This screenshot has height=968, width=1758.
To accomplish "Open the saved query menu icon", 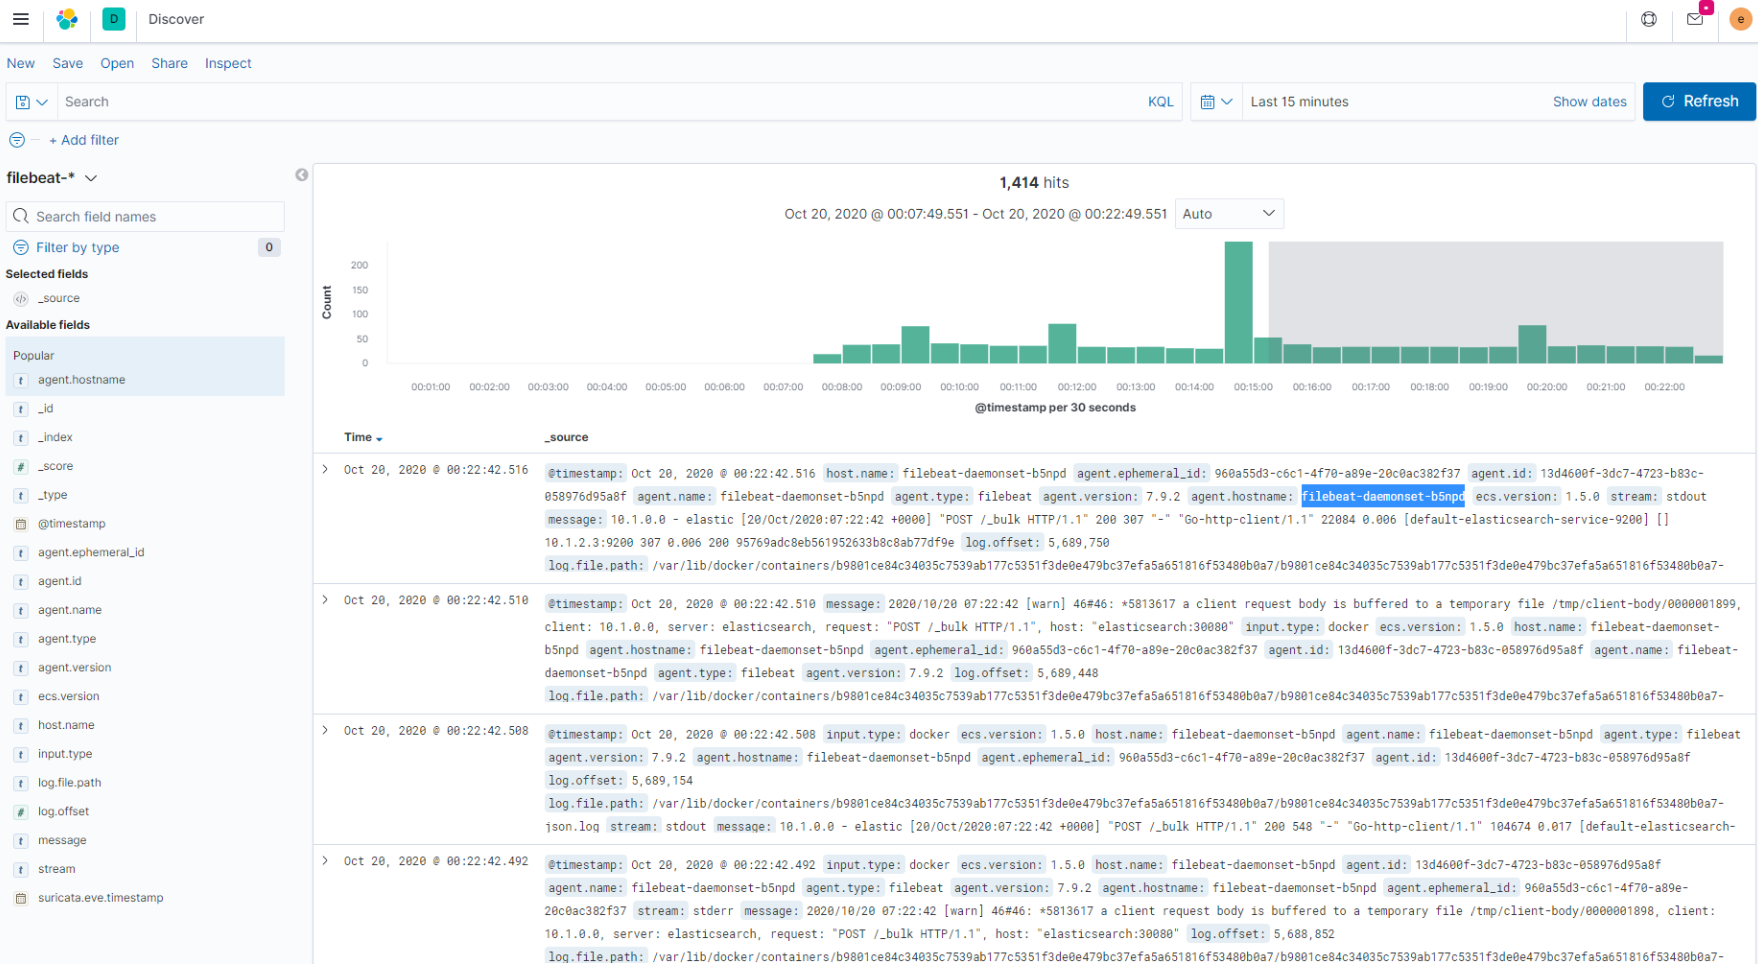I will click(32, 102).
